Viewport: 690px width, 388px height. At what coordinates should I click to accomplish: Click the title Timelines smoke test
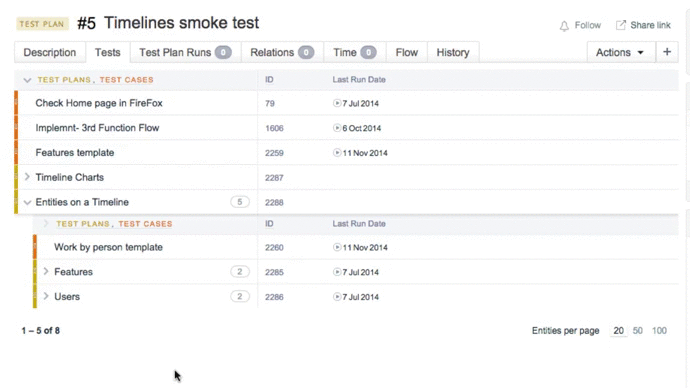(181, 22)
